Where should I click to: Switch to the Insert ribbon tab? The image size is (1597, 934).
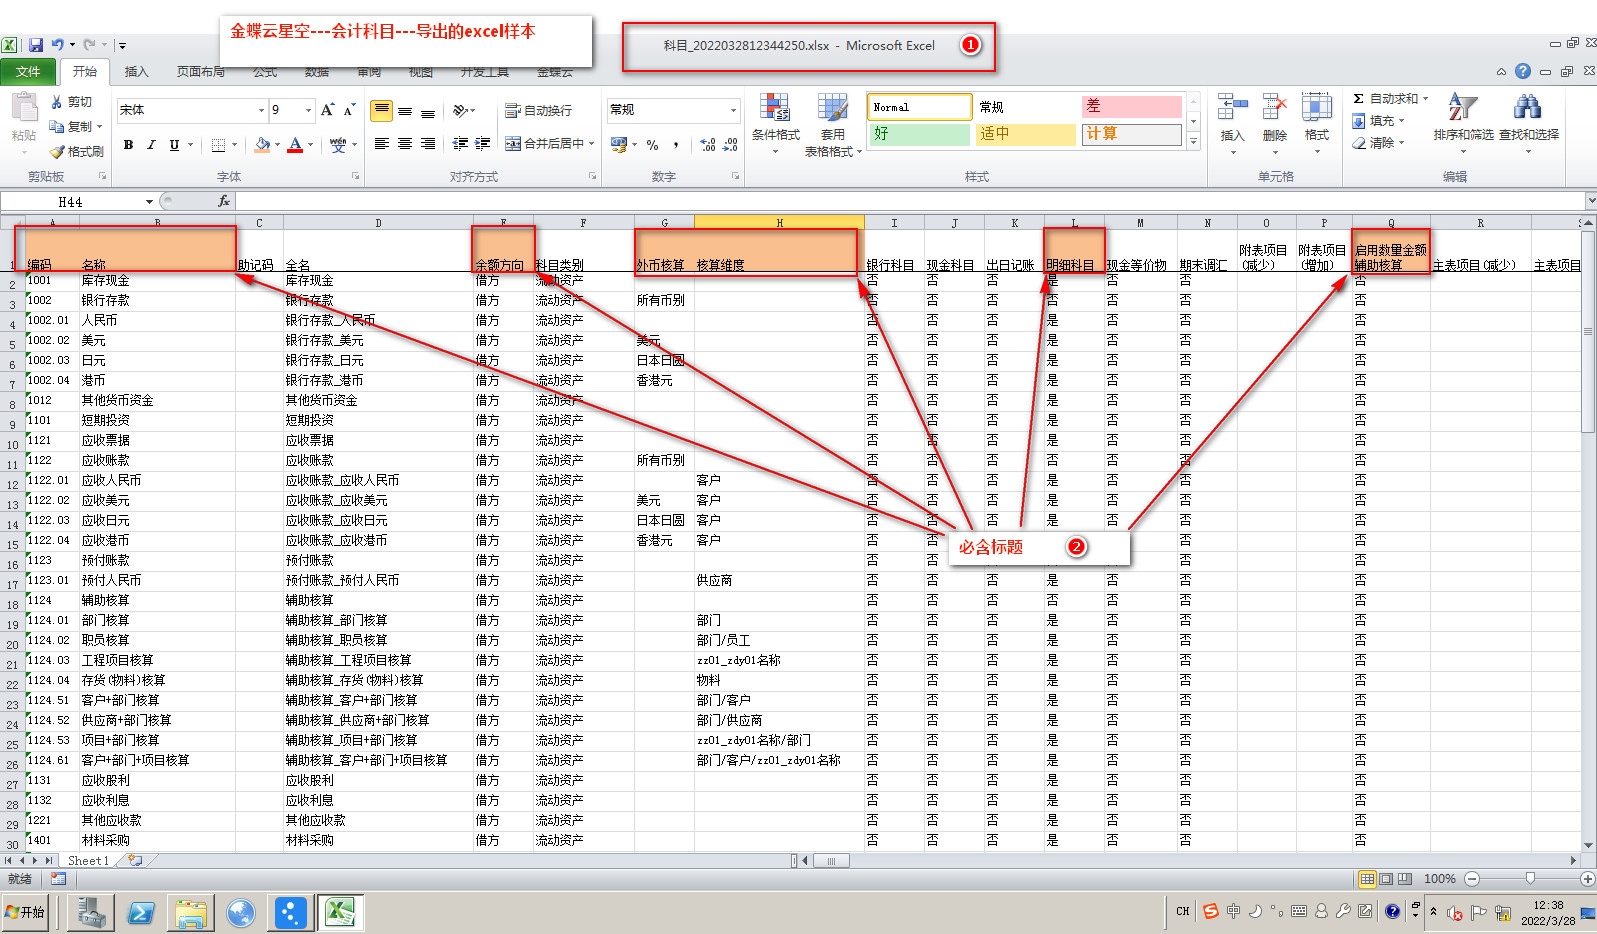click(136, 72)
